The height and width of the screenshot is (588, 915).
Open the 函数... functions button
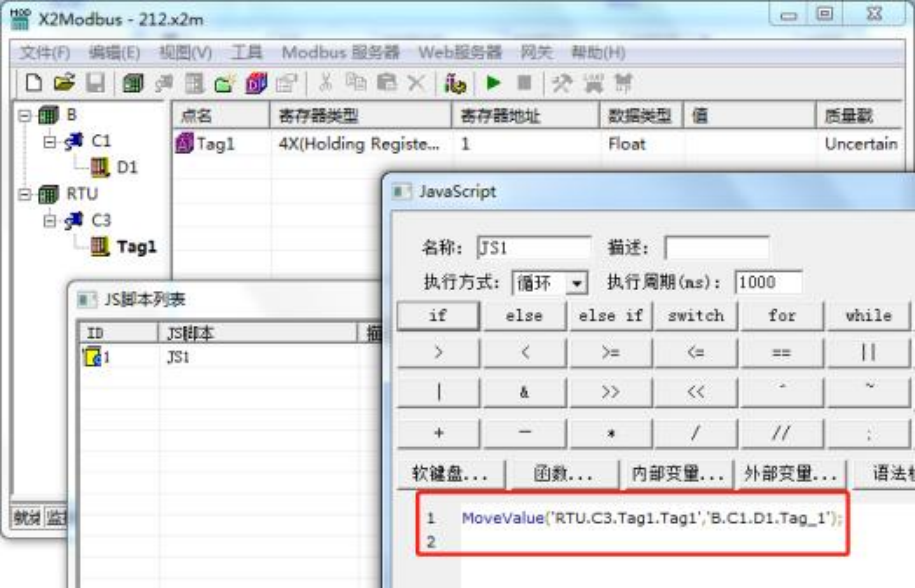tap(563, 474)
